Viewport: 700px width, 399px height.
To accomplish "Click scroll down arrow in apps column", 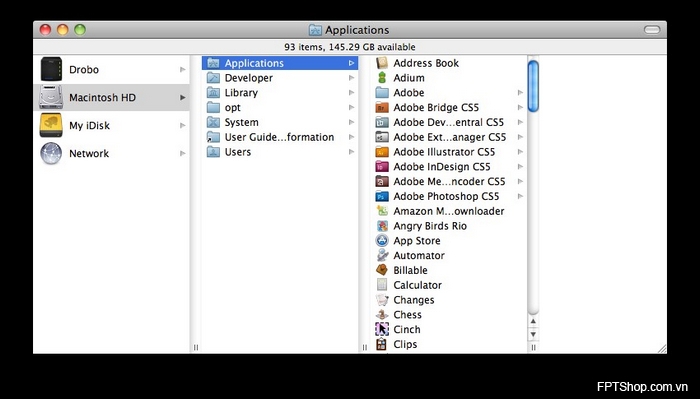I will click(533, 334).
